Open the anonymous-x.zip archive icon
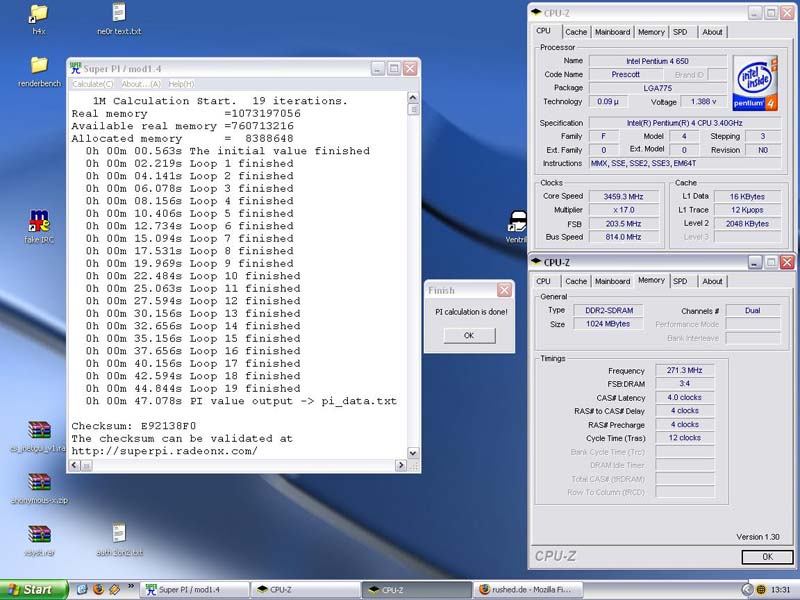The width and height of the screenshot is (800, 600). coord(39,482)
